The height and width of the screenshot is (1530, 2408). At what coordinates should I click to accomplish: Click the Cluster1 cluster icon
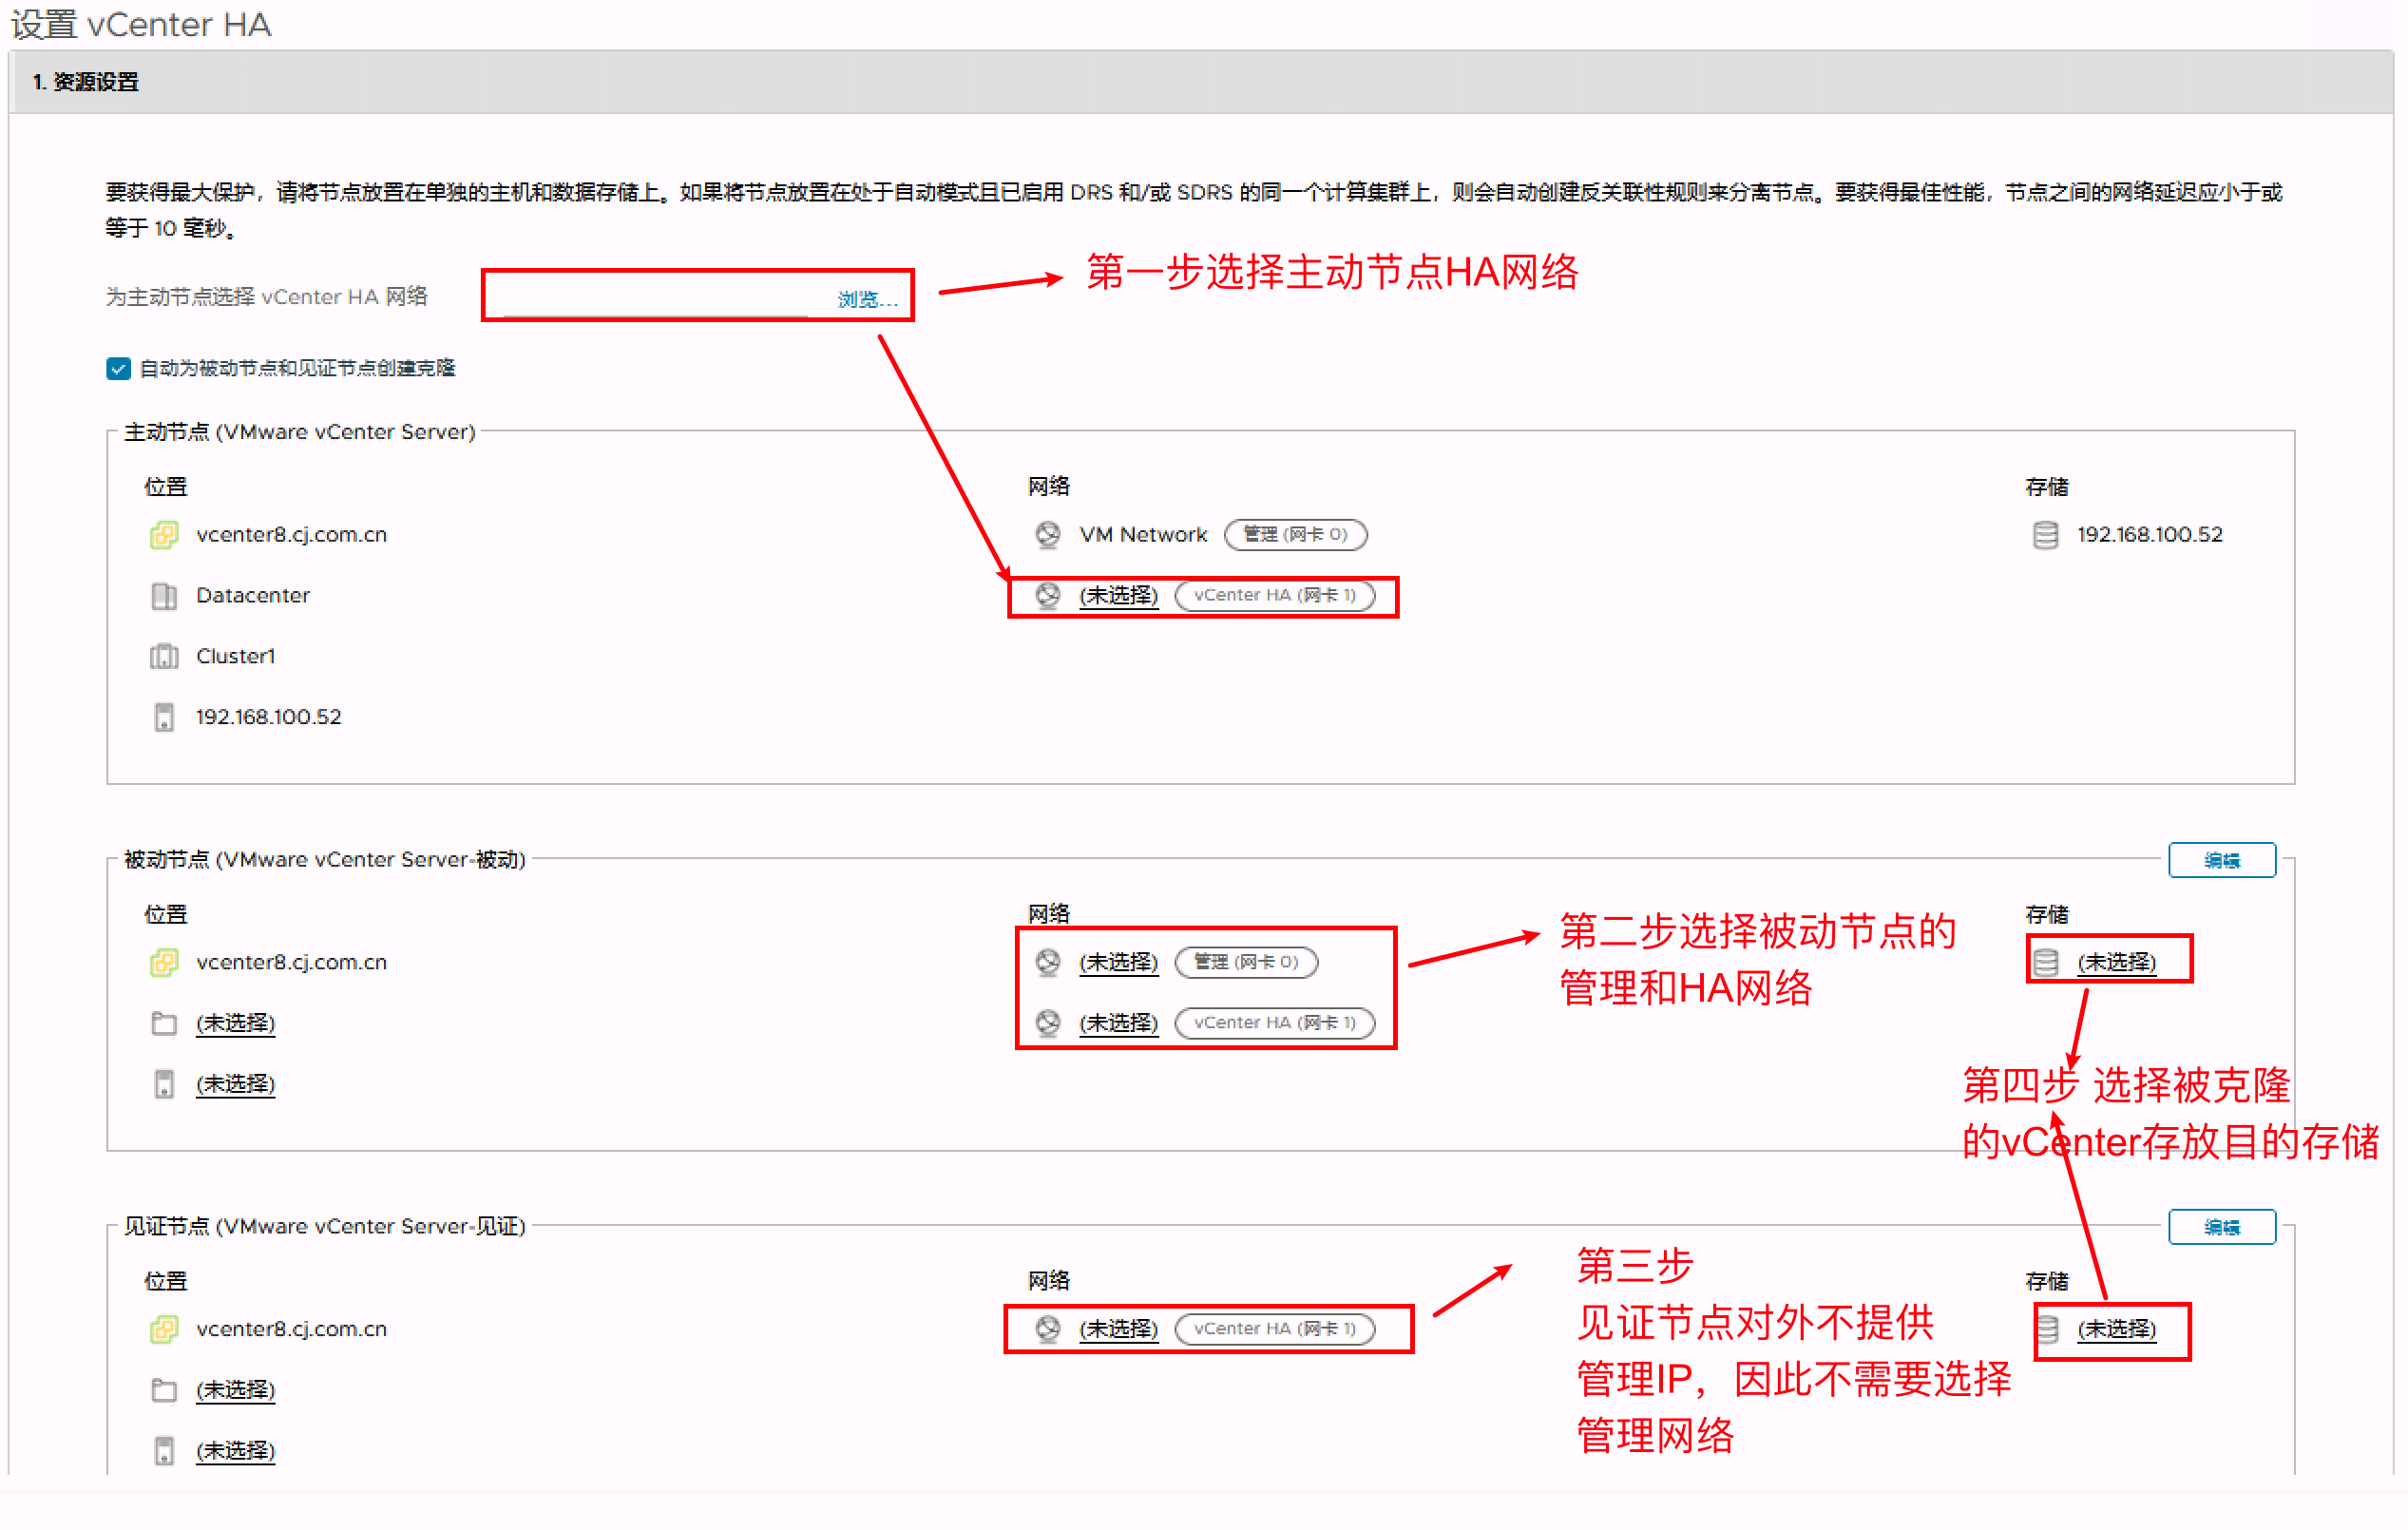[164, 657]
